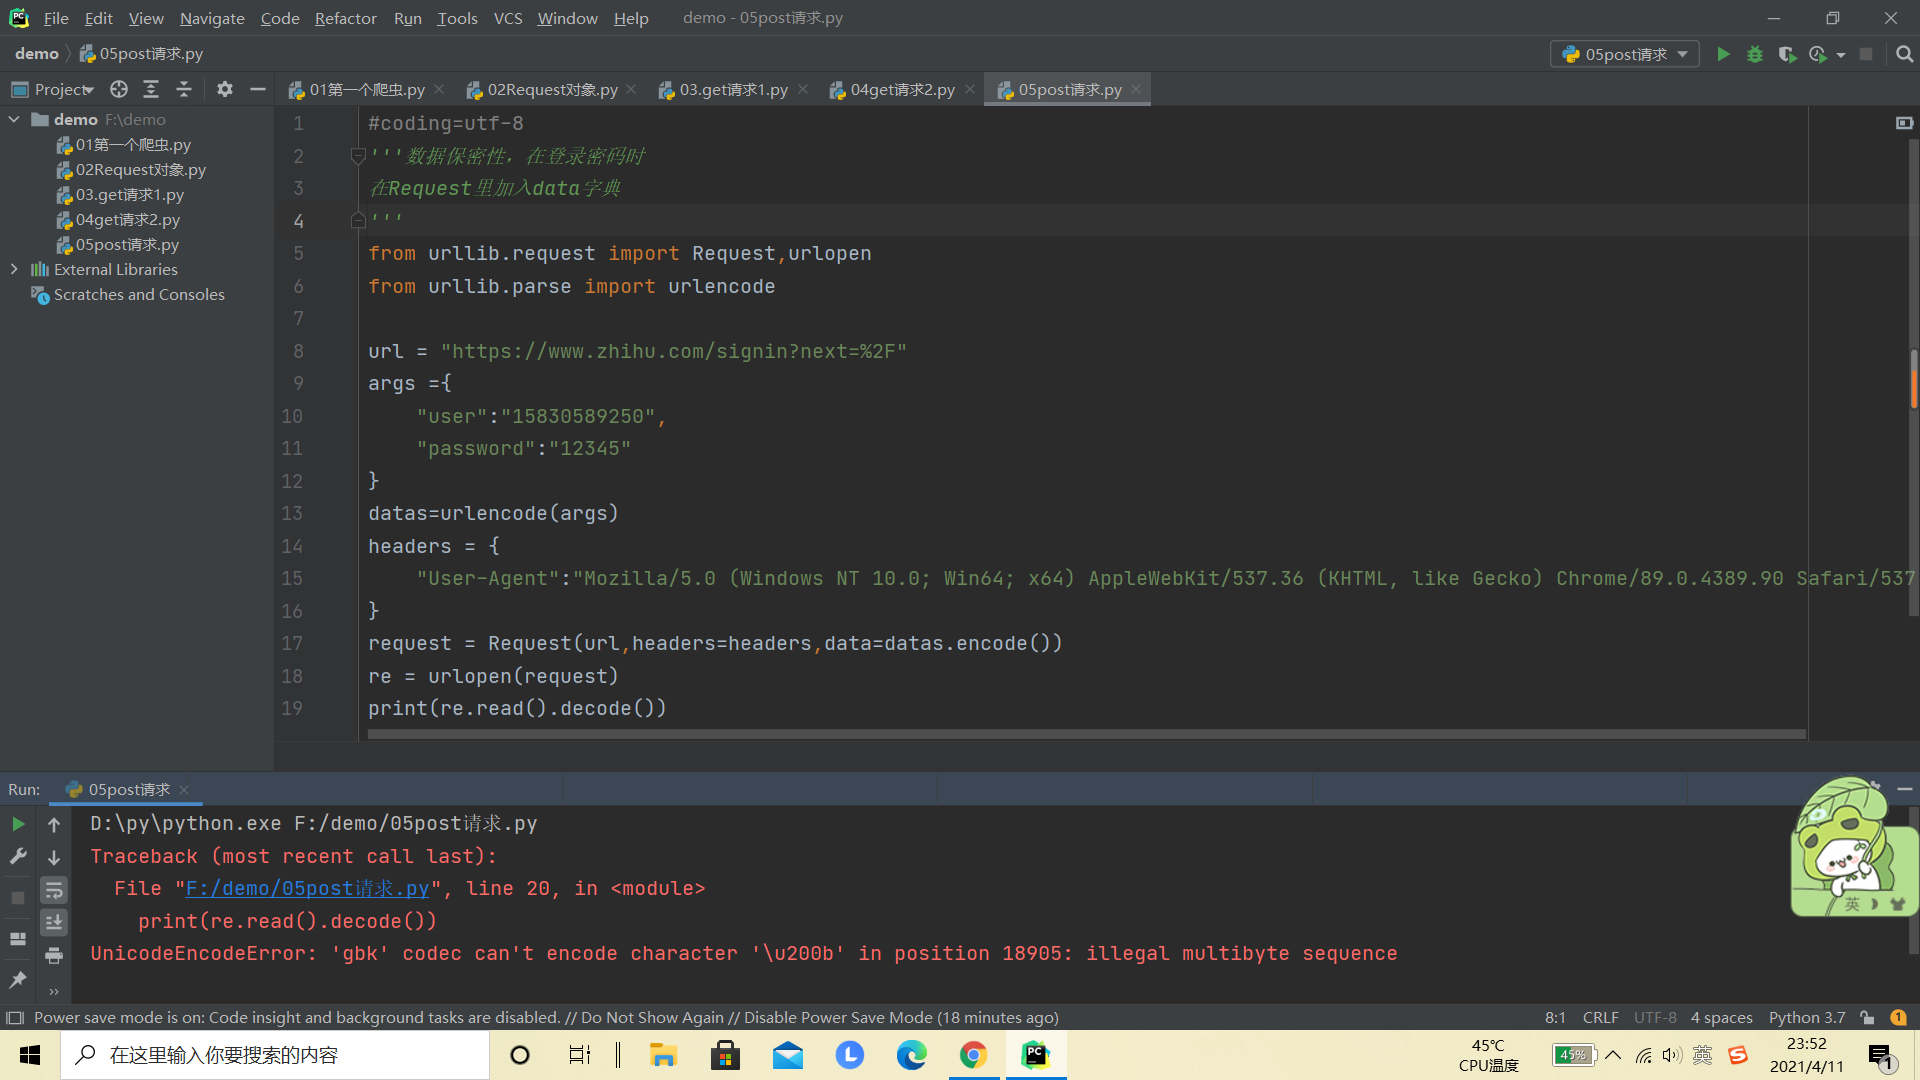
Task: Open Task View on taskbar
Action: (580, 1055)
